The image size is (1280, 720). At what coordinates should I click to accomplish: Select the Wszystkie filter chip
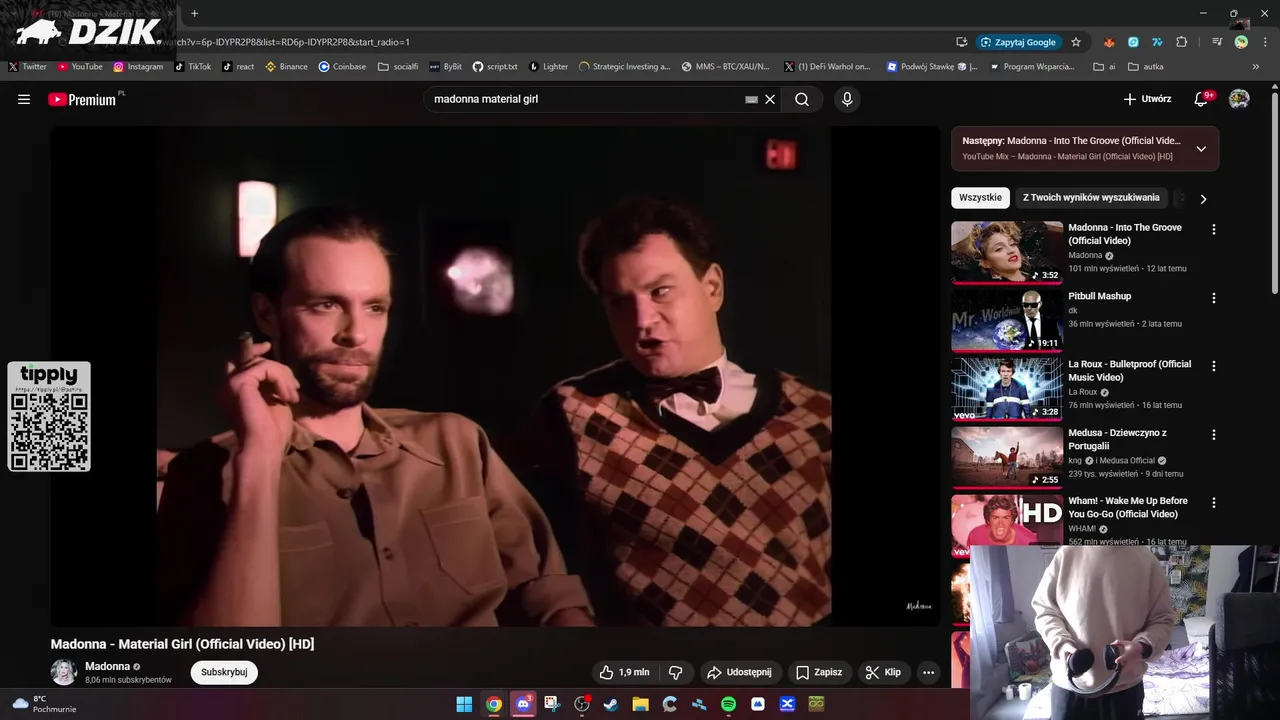(x=980, y=198)
